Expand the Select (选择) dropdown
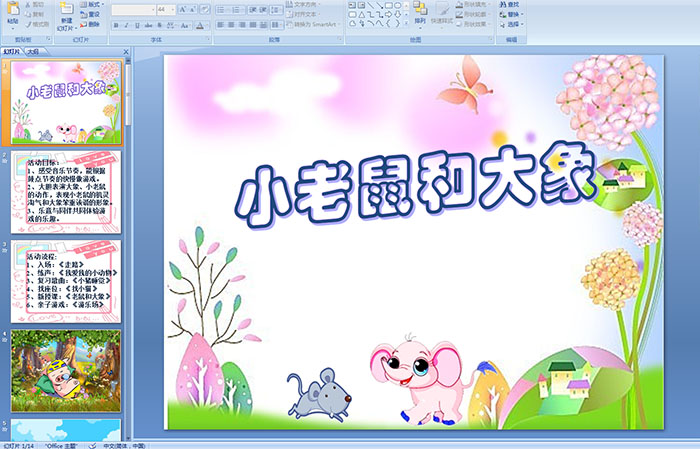700x449 pixels. (x=510, y=25)
